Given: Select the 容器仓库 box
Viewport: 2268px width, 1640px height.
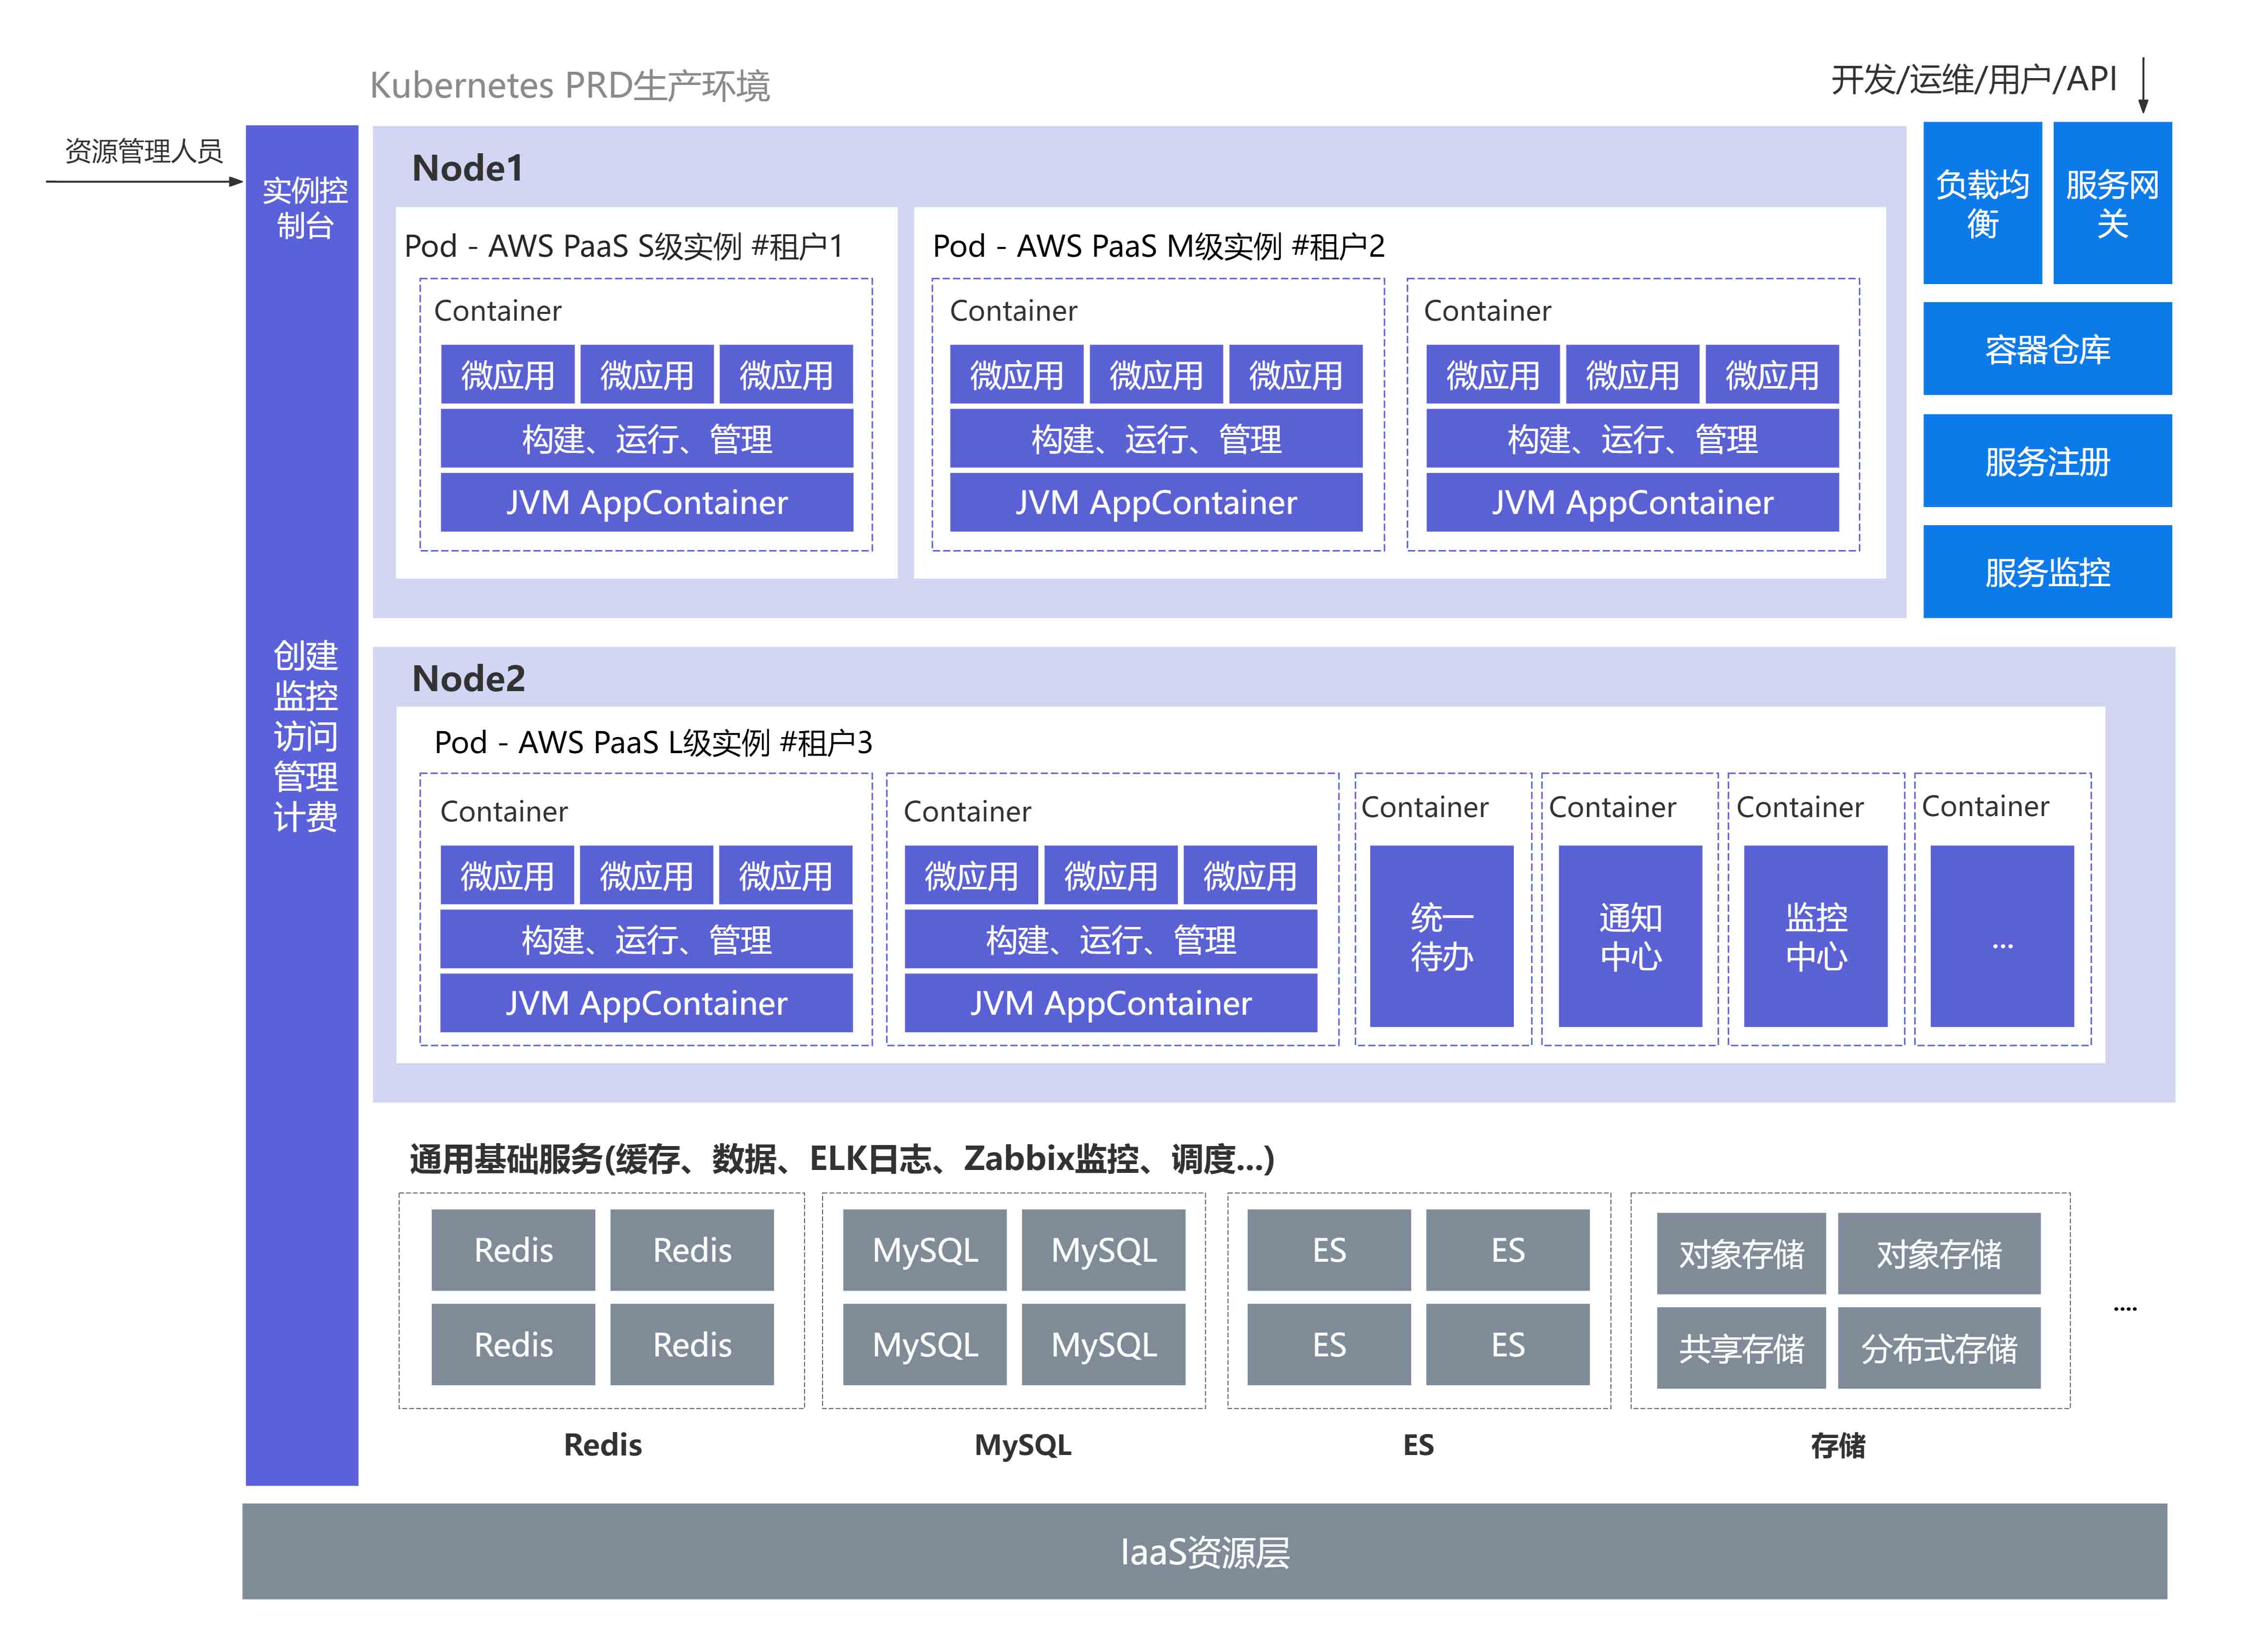Looking at the screenshot, I should click(2047, 349).
